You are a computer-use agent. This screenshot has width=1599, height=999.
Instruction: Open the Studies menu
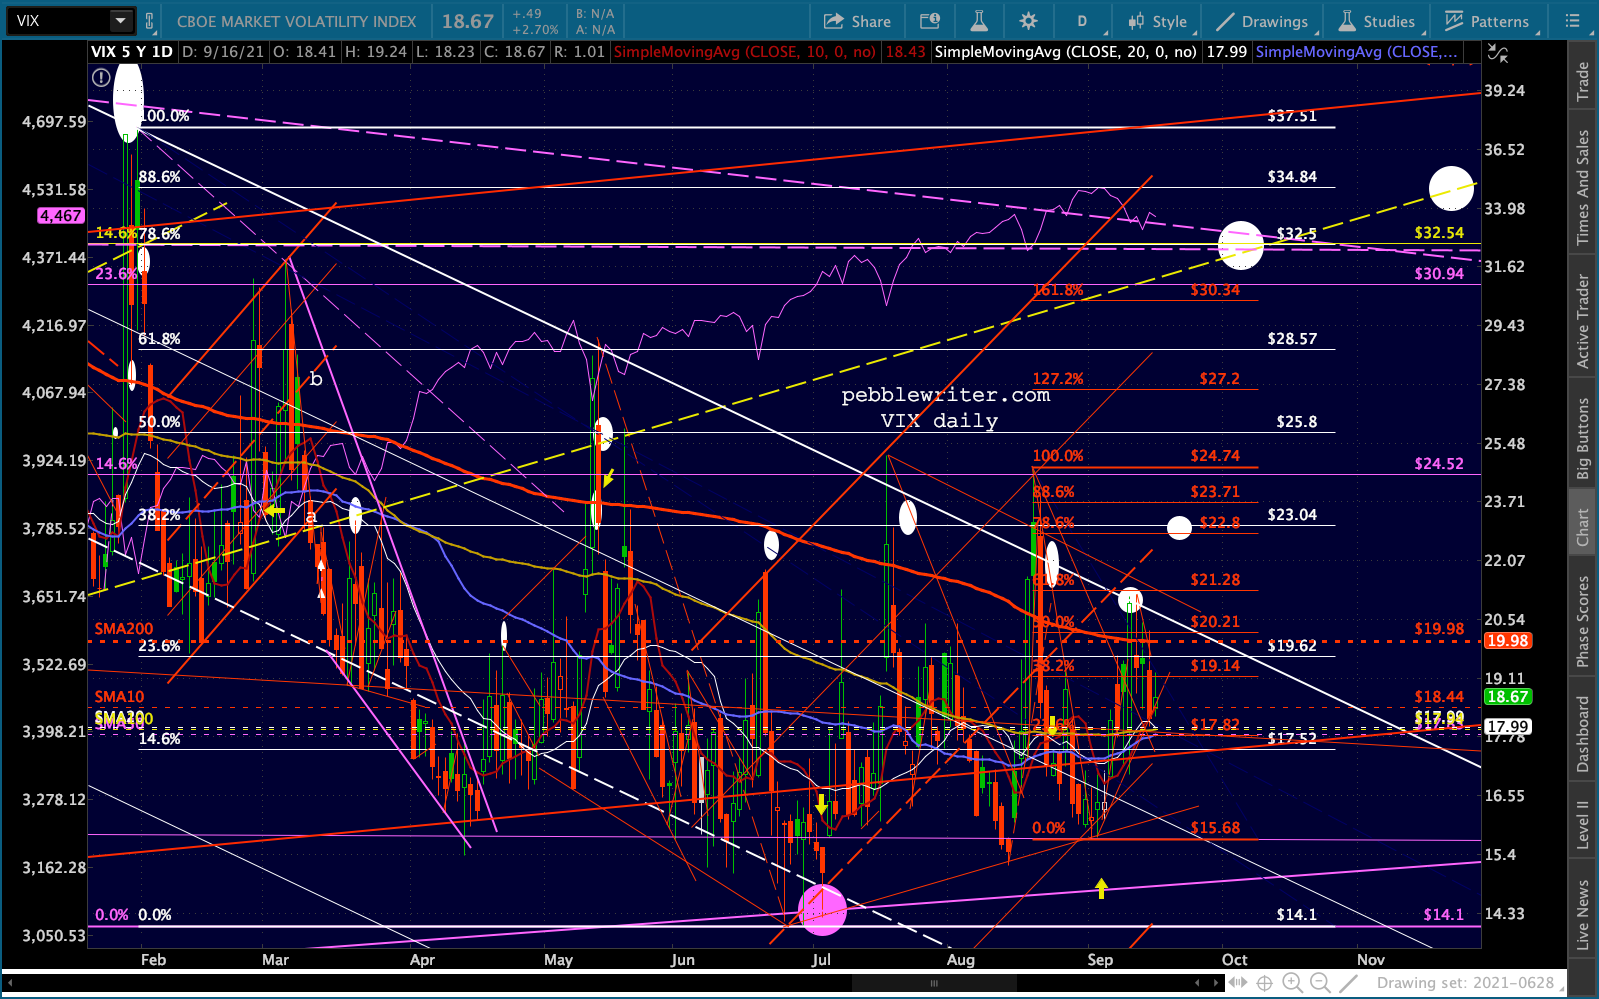[1377, 21]
